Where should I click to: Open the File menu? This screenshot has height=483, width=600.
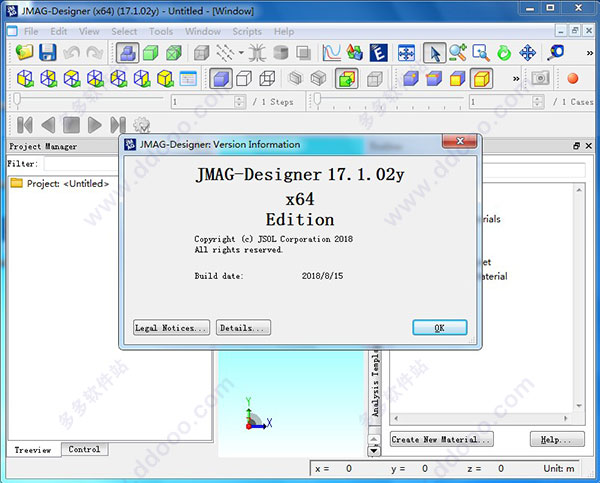(31, 31)
